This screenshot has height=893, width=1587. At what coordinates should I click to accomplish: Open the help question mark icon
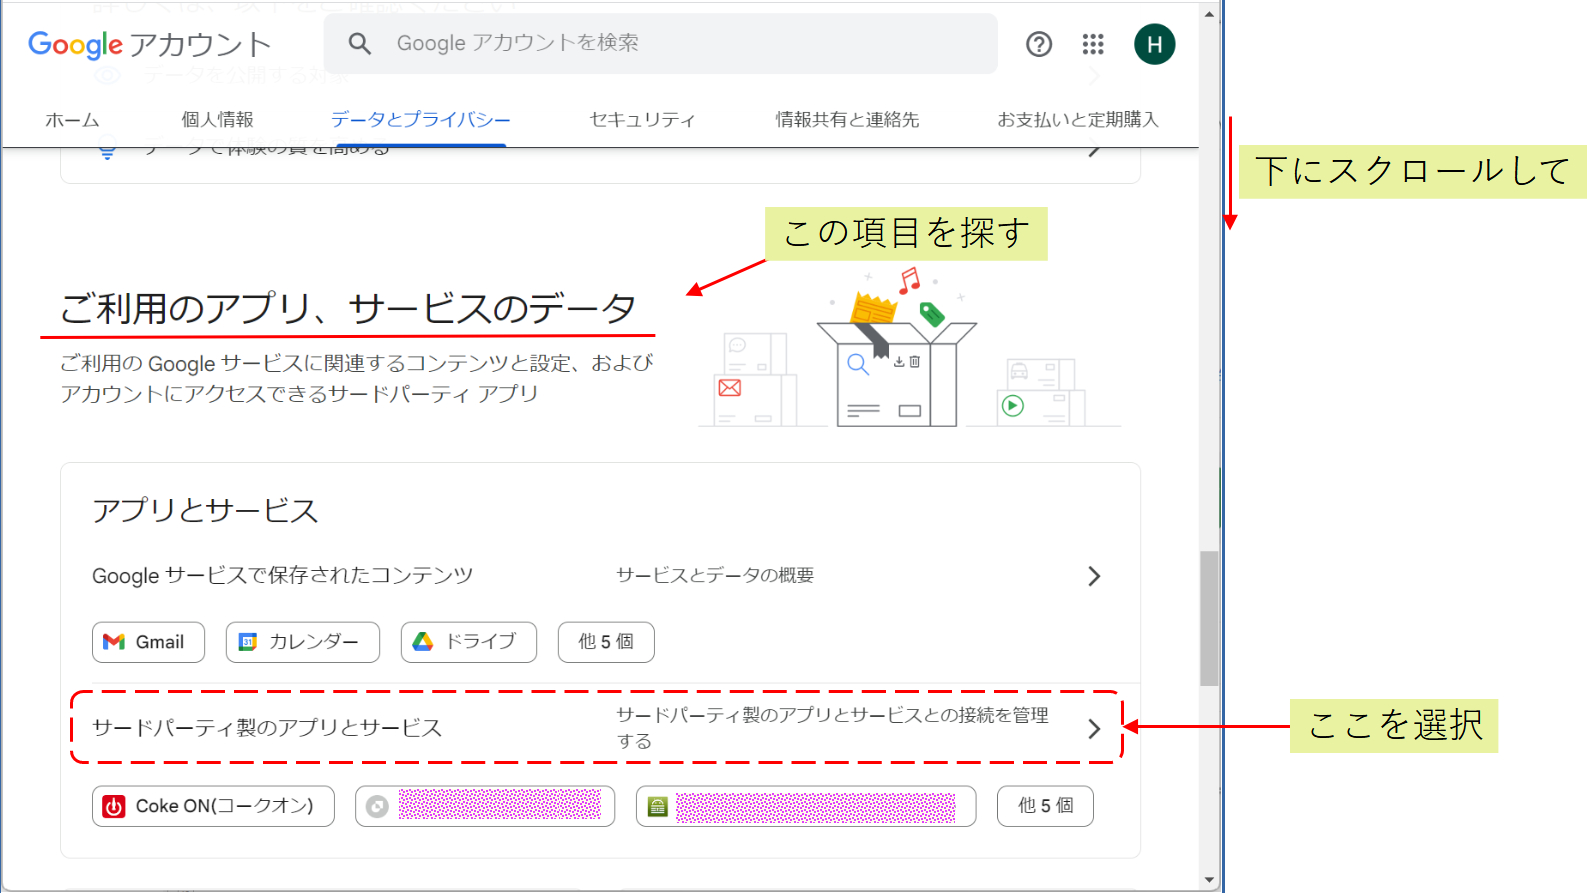(x=1039, y=44)
